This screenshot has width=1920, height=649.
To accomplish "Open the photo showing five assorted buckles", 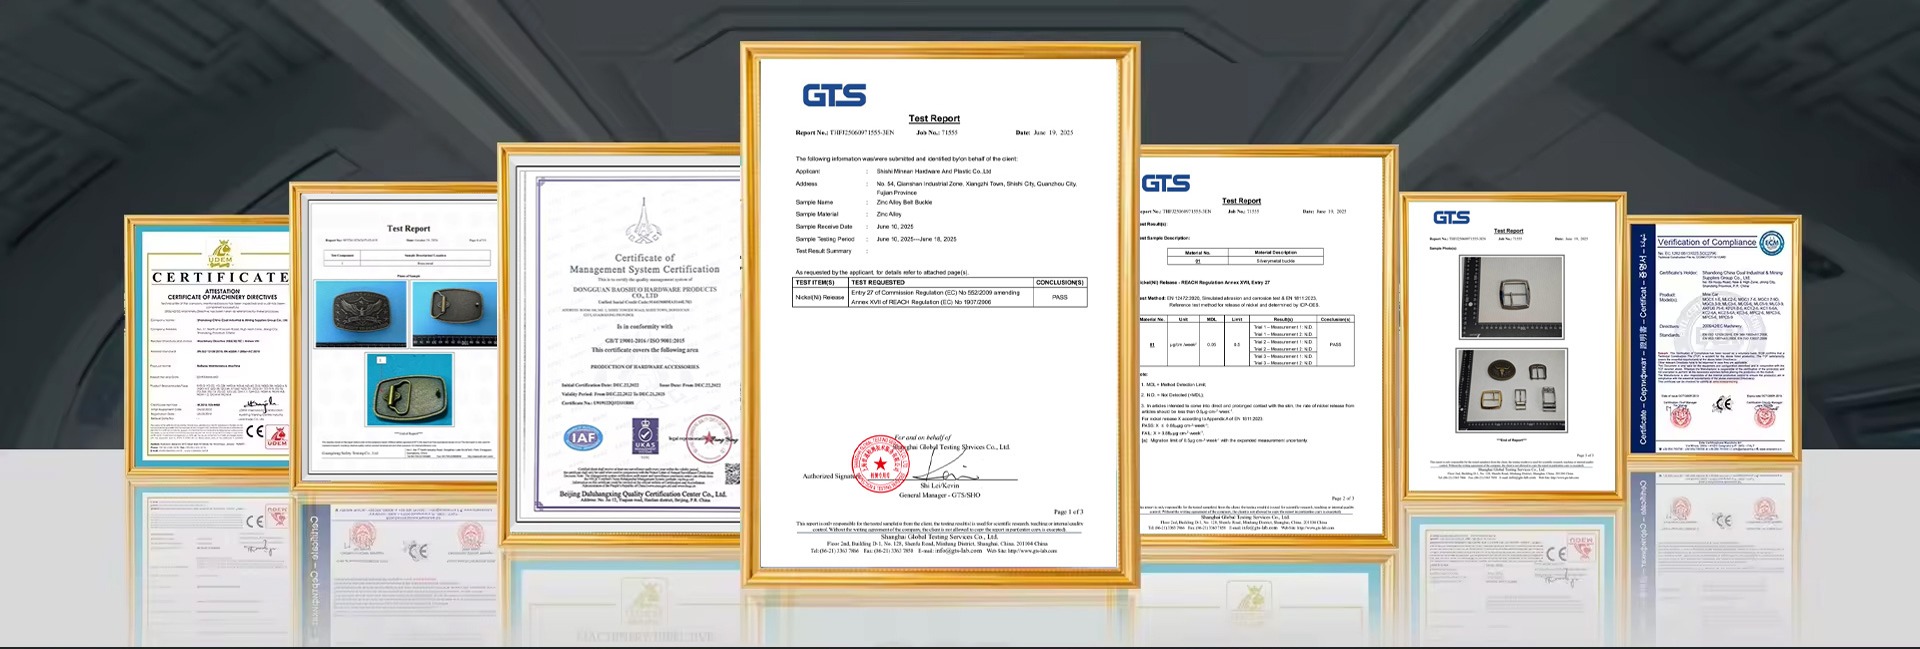I will pos(1512,389).
